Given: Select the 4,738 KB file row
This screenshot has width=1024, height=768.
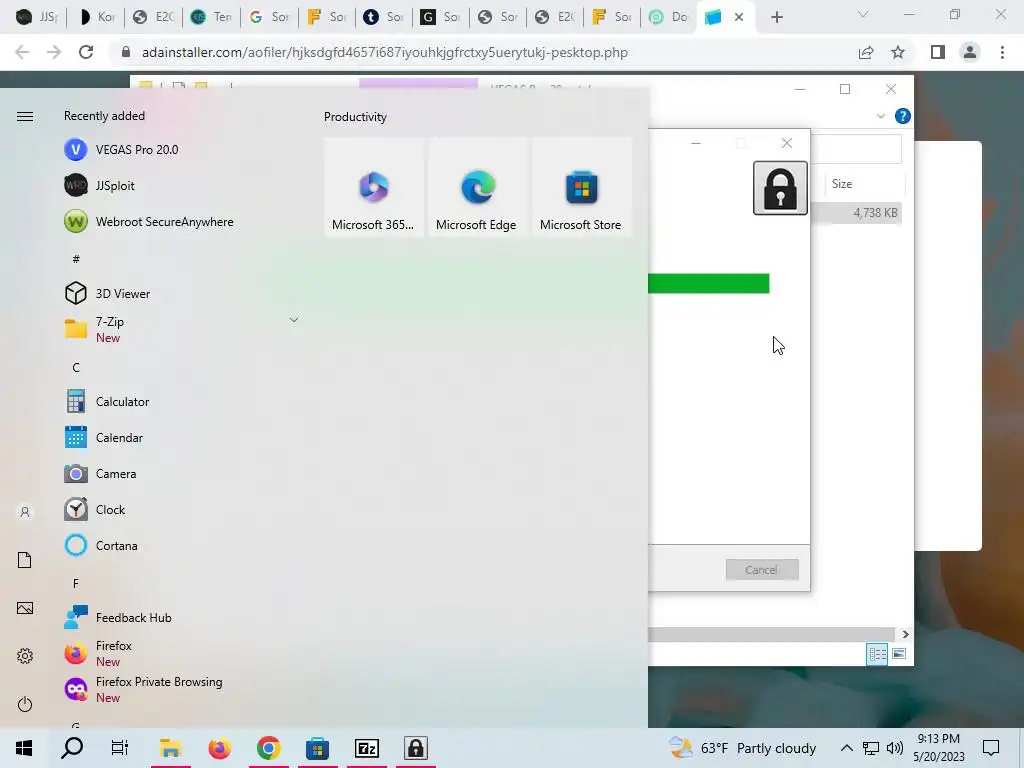Looking at the screenshot, I should tap(856, 213).
